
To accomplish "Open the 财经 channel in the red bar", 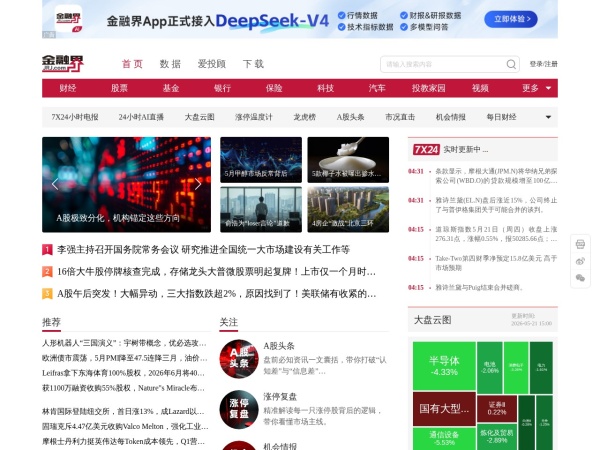I will [68, 88].
